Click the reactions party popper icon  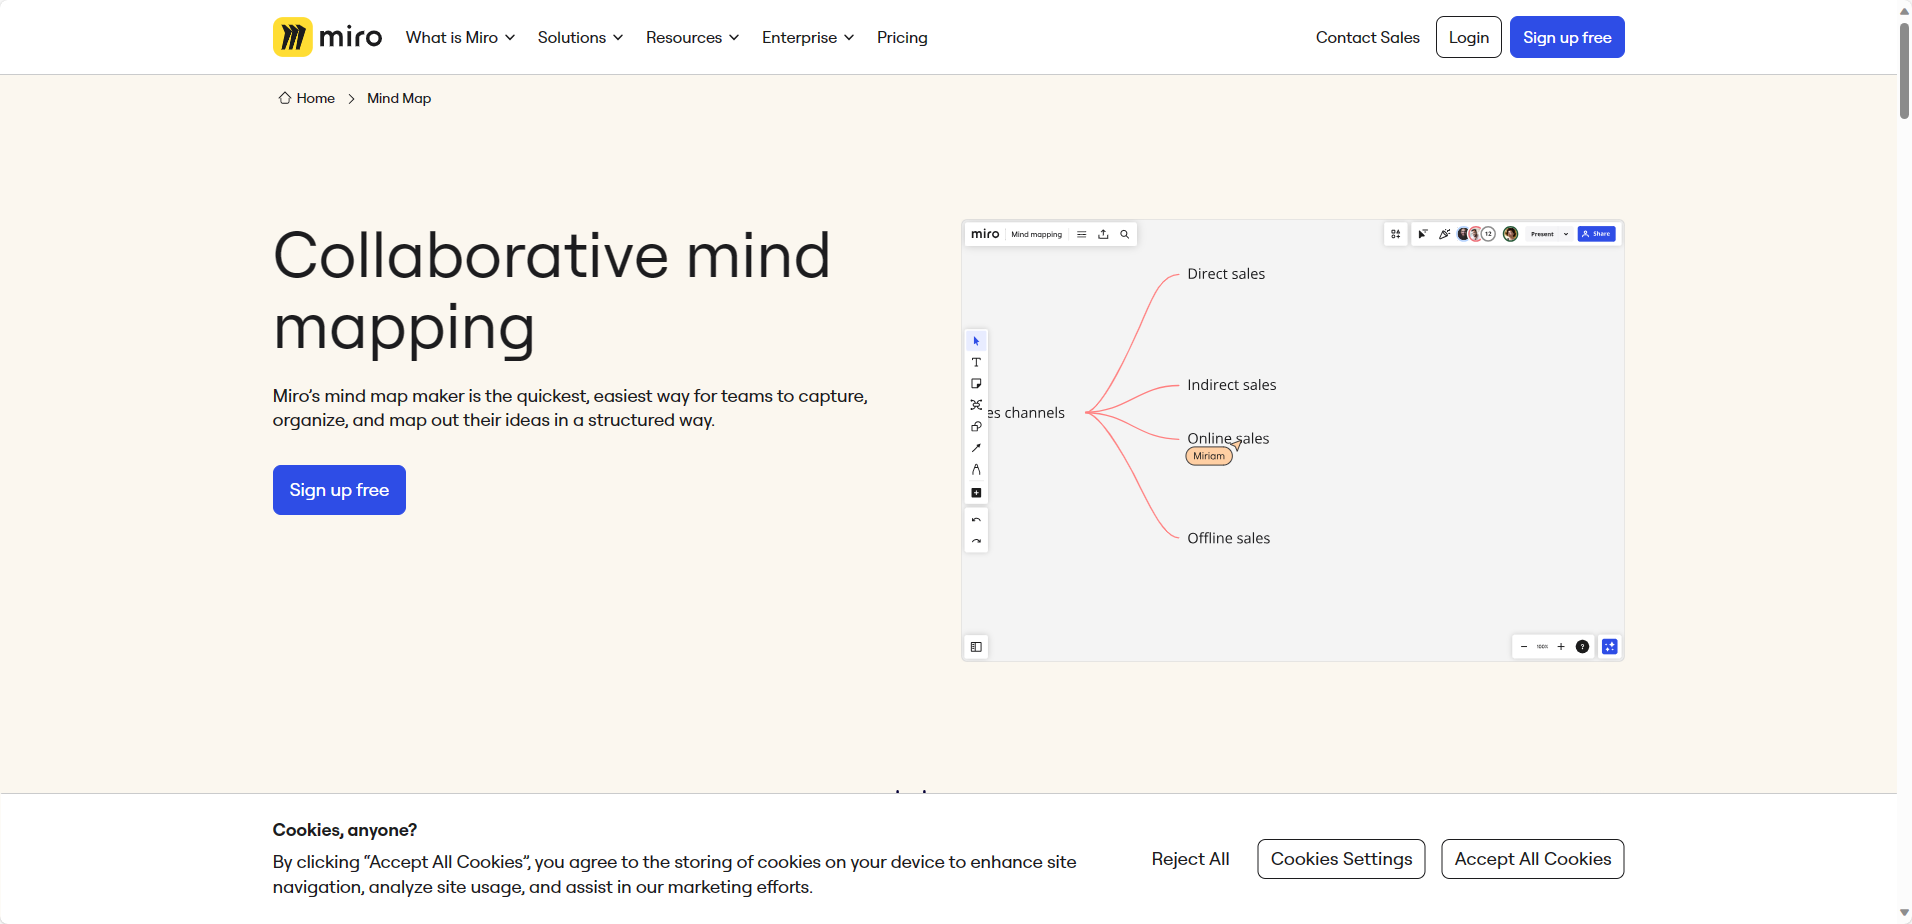(x=1444, y=234)
